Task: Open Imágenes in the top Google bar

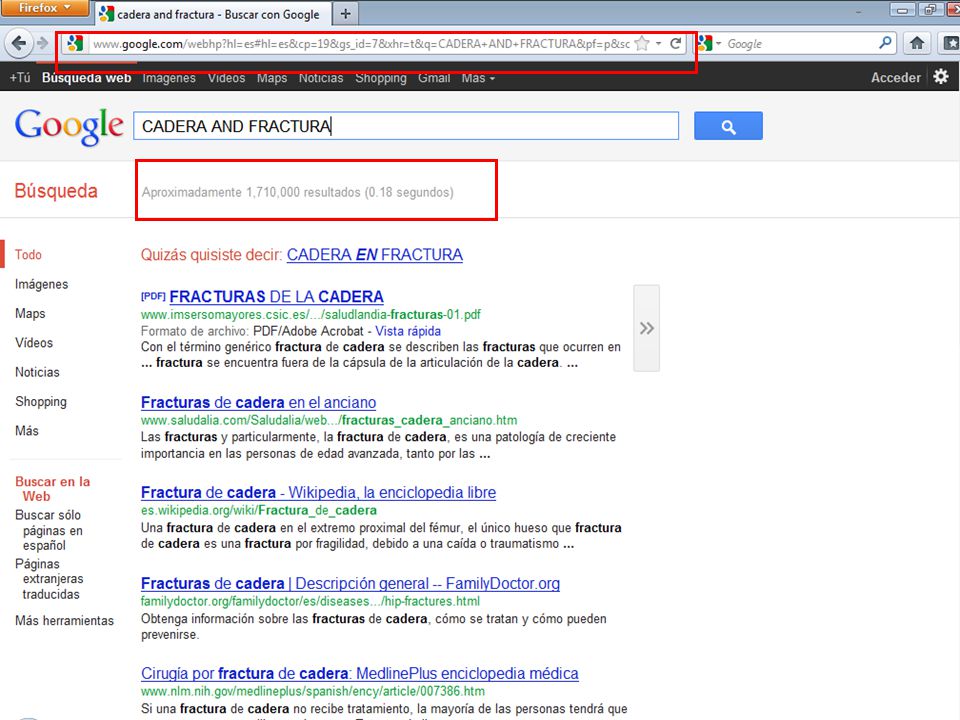Action: (169, 78)
